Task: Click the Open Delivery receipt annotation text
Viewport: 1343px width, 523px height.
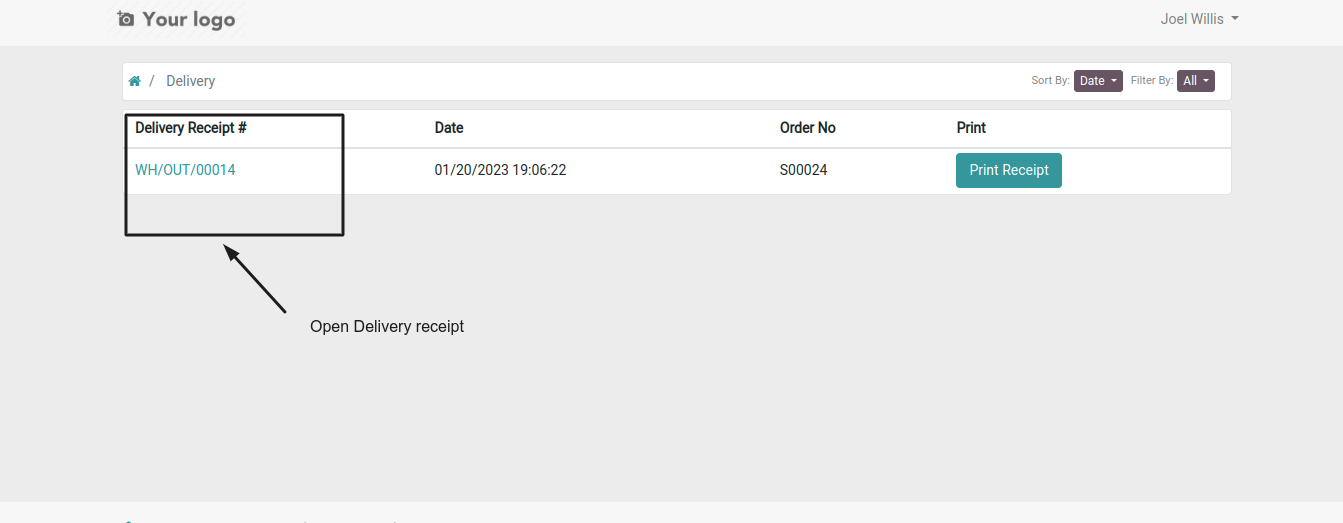Action: click(387, 326)
